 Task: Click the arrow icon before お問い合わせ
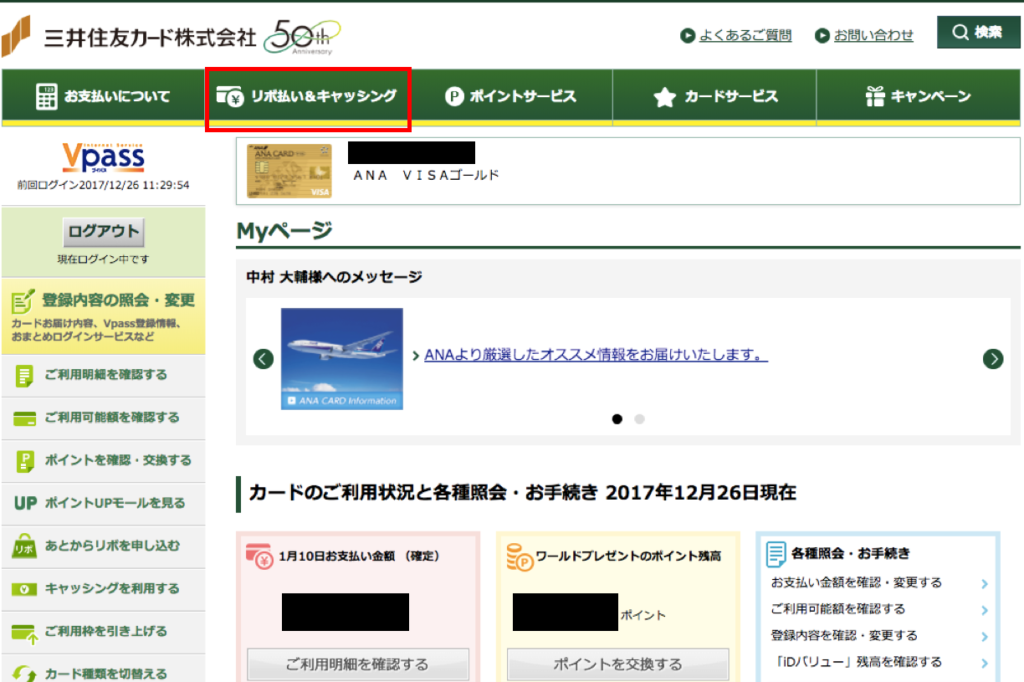pos(822,35)
